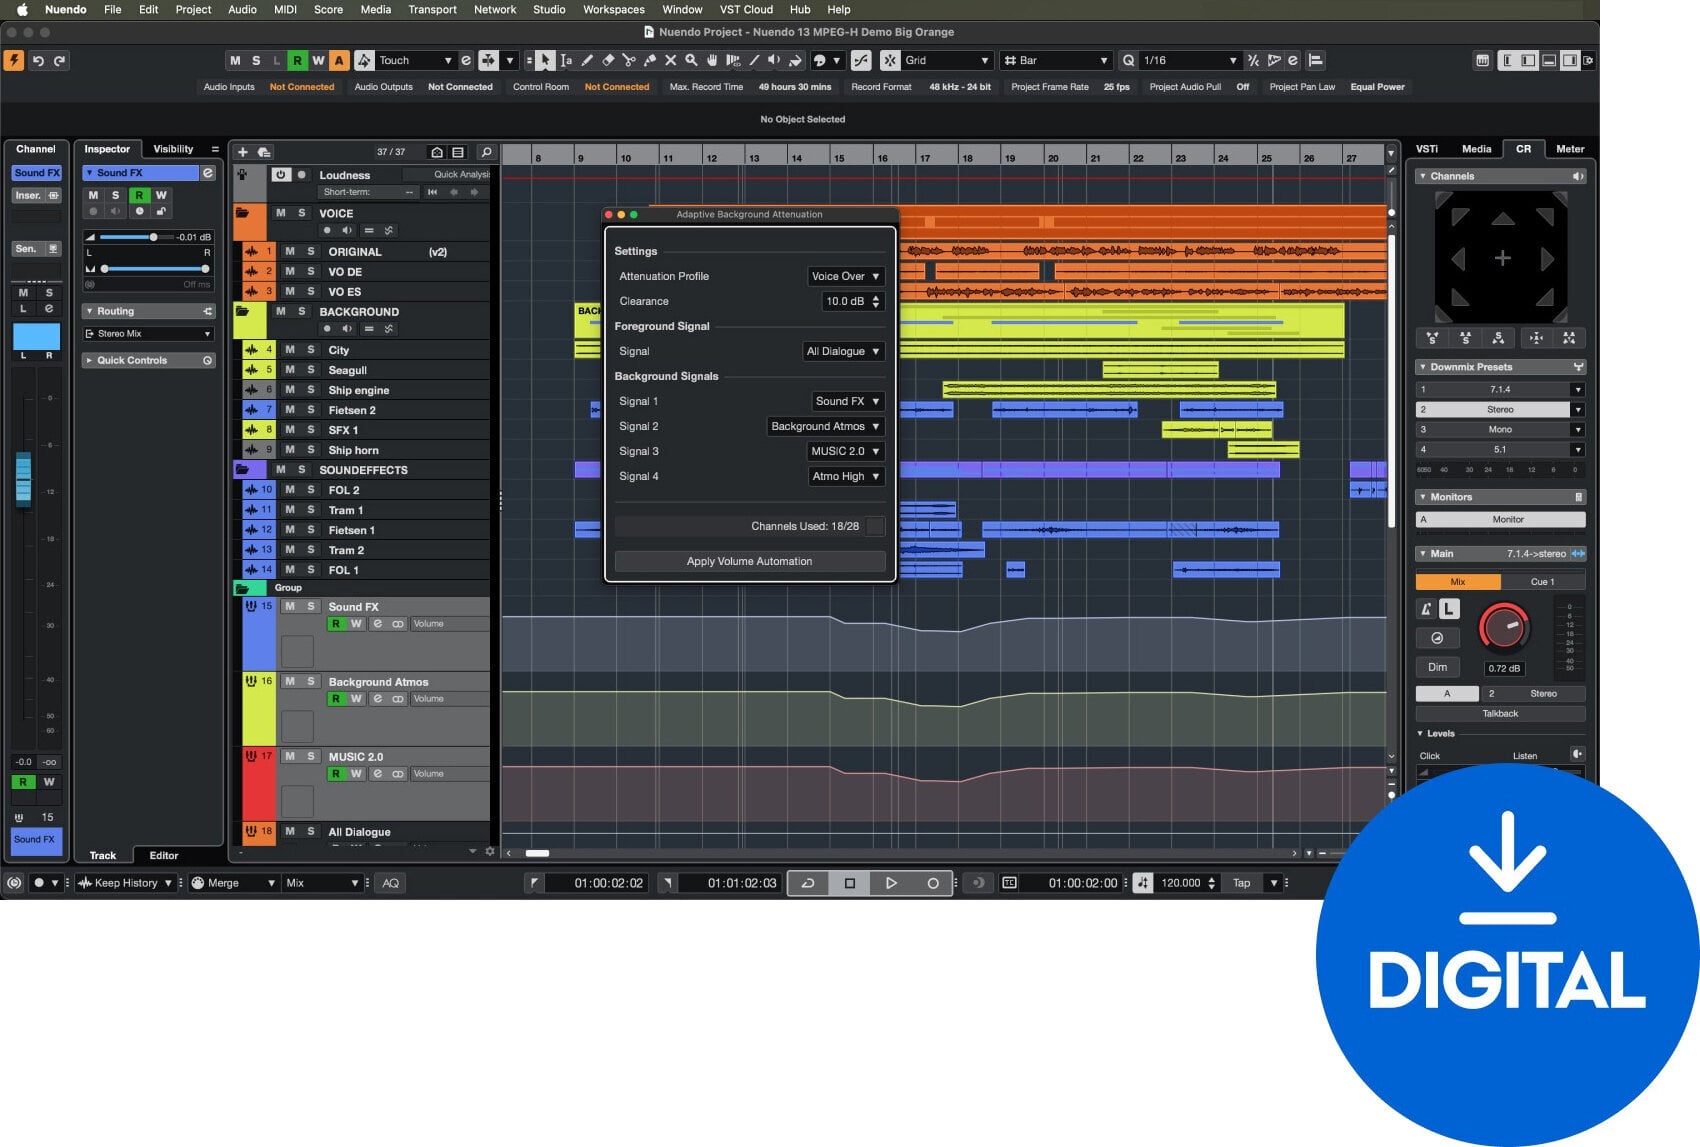
Task: Enable Write automation on Sound FX inspector
Action: [x=160, y=196]
